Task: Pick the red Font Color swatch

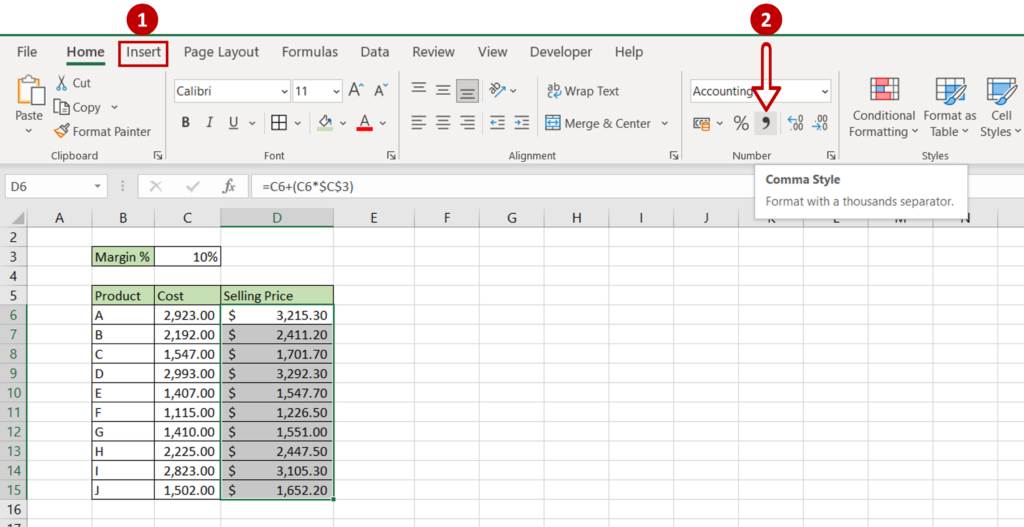Action: [x=364, y=123]
